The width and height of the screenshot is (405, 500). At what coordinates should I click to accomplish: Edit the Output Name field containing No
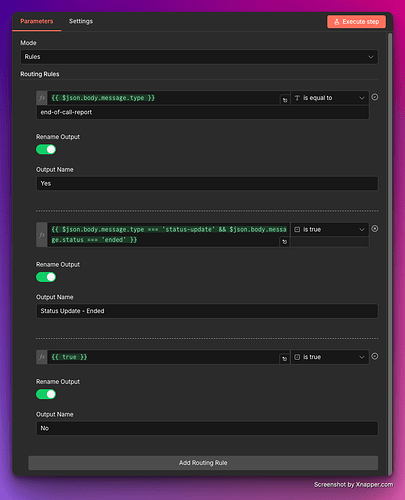click(207, 428)
